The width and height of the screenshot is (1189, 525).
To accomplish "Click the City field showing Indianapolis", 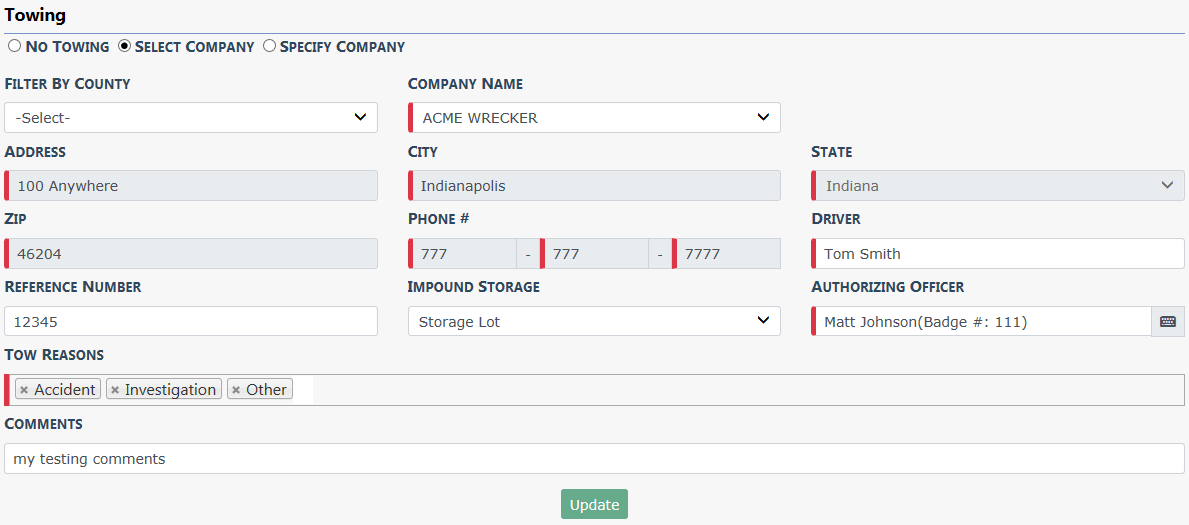I will coord(594,186).
